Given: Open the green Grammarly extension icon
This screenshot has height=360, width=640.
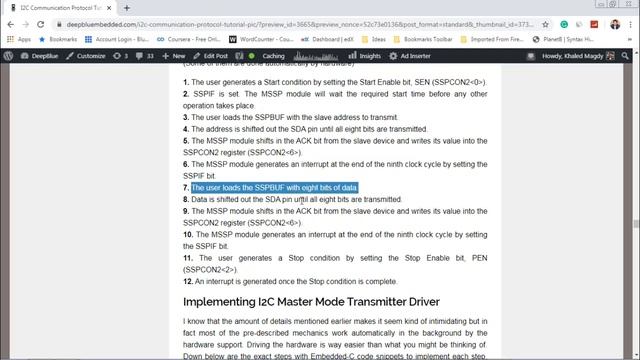Looking at the screenshot, I should tap(564, 24).
